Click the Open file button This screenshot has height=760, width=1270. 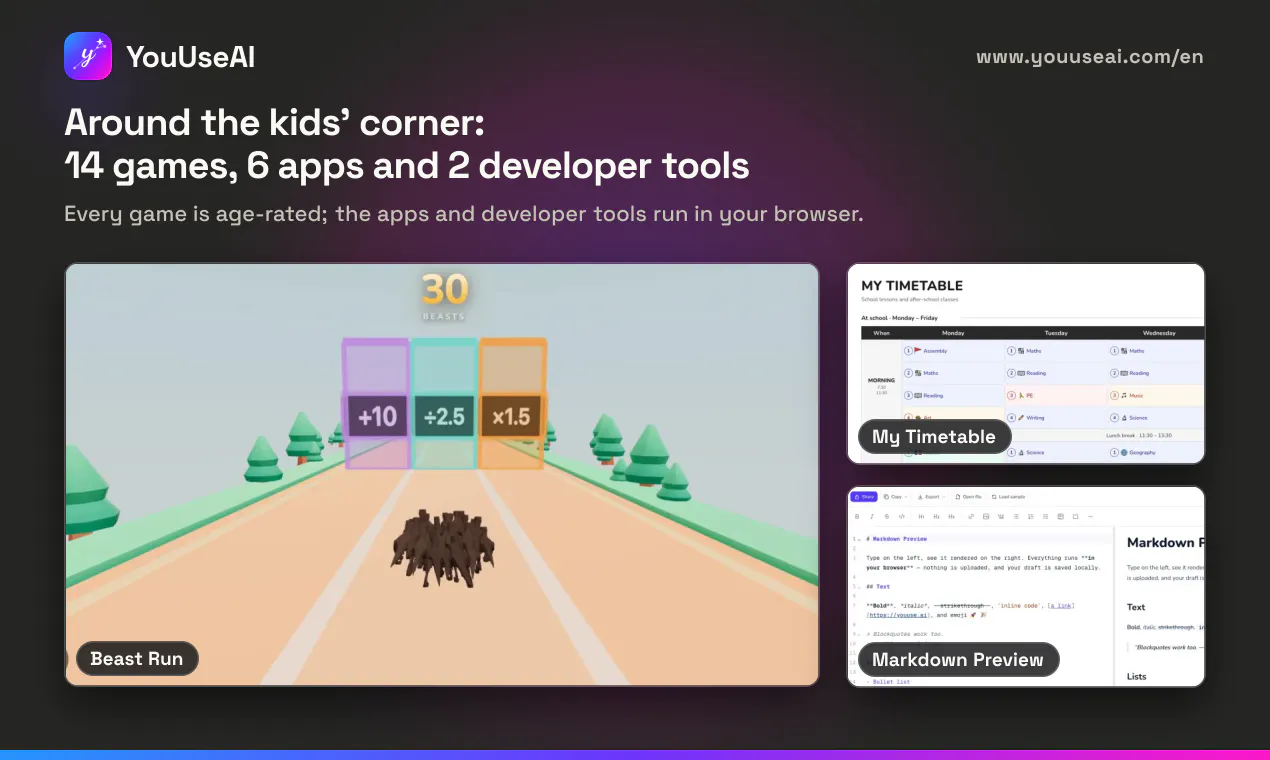pyautogui.click(x=968, y=497)
